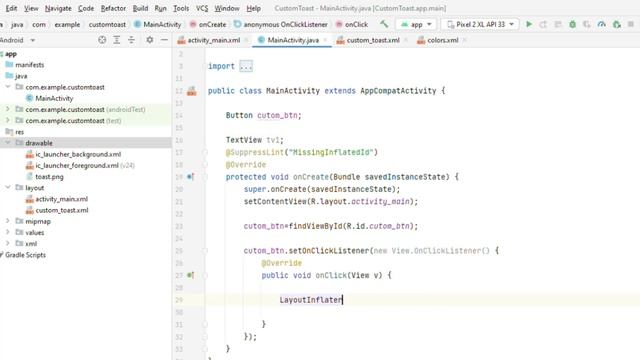Image resolution: width=640 pixels, height=360 pixels.
Task: Click override gutter marker beside onCreate
Action: click(190, 177)
